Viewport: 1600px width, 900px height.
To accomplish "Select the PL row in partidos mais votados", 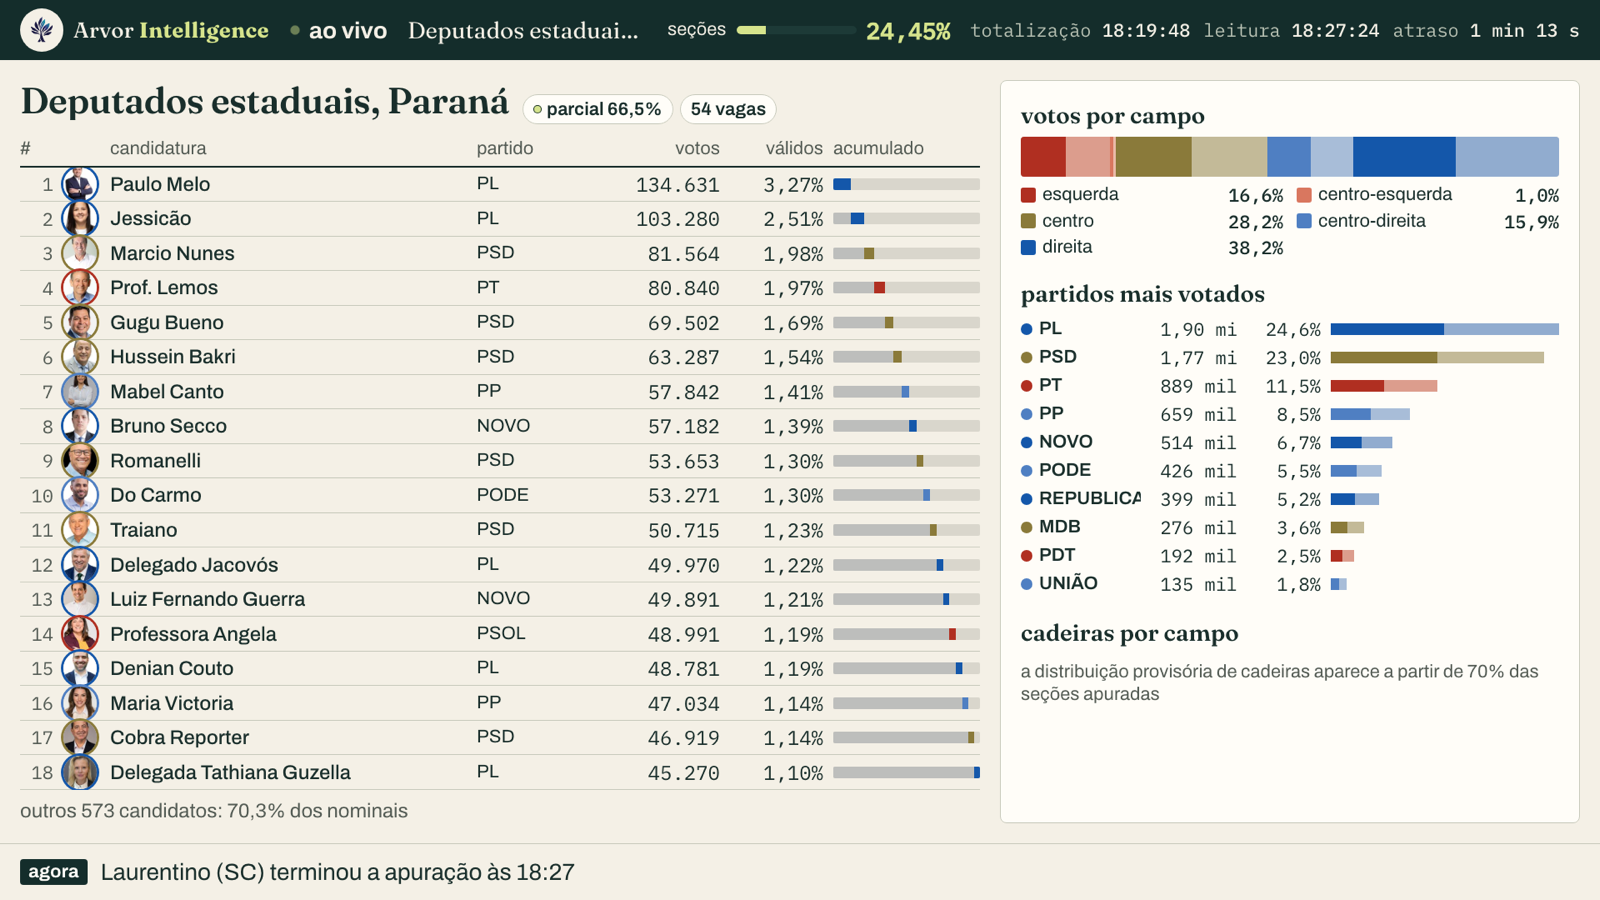I will 1289,329.
